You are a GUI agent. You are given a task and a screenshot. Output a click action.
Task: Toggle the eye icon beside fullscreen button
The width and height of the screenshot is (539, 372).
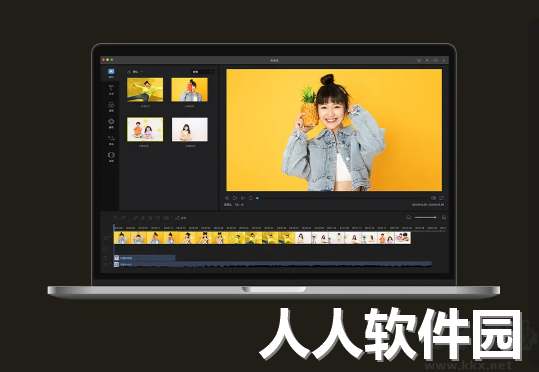tap(433, 198)
